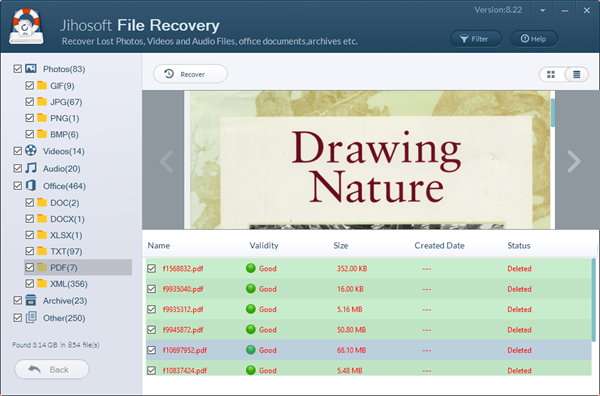Select the JPG(67) tree item

coord(66,102)
